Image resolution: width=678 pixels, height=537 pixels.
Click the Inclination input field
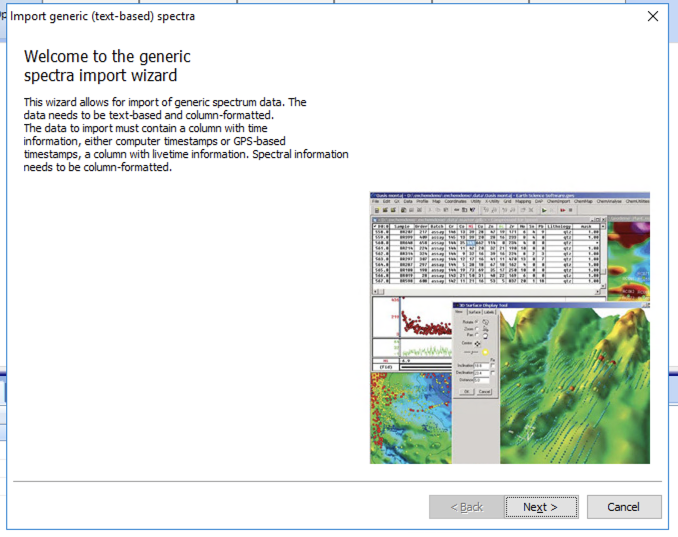(482, 366)
